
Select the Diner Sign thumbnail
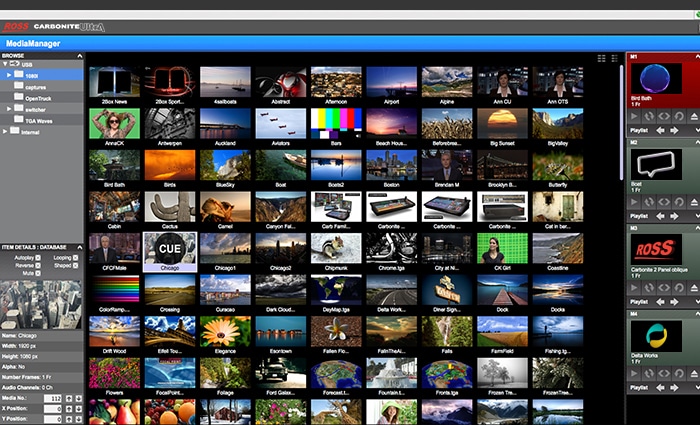click(447, 290)
